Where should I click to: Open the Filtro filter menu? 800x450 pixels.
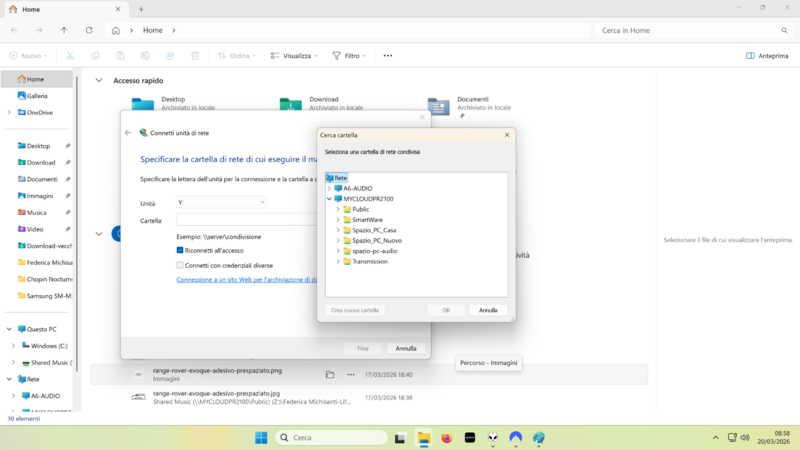click(349, 56)
